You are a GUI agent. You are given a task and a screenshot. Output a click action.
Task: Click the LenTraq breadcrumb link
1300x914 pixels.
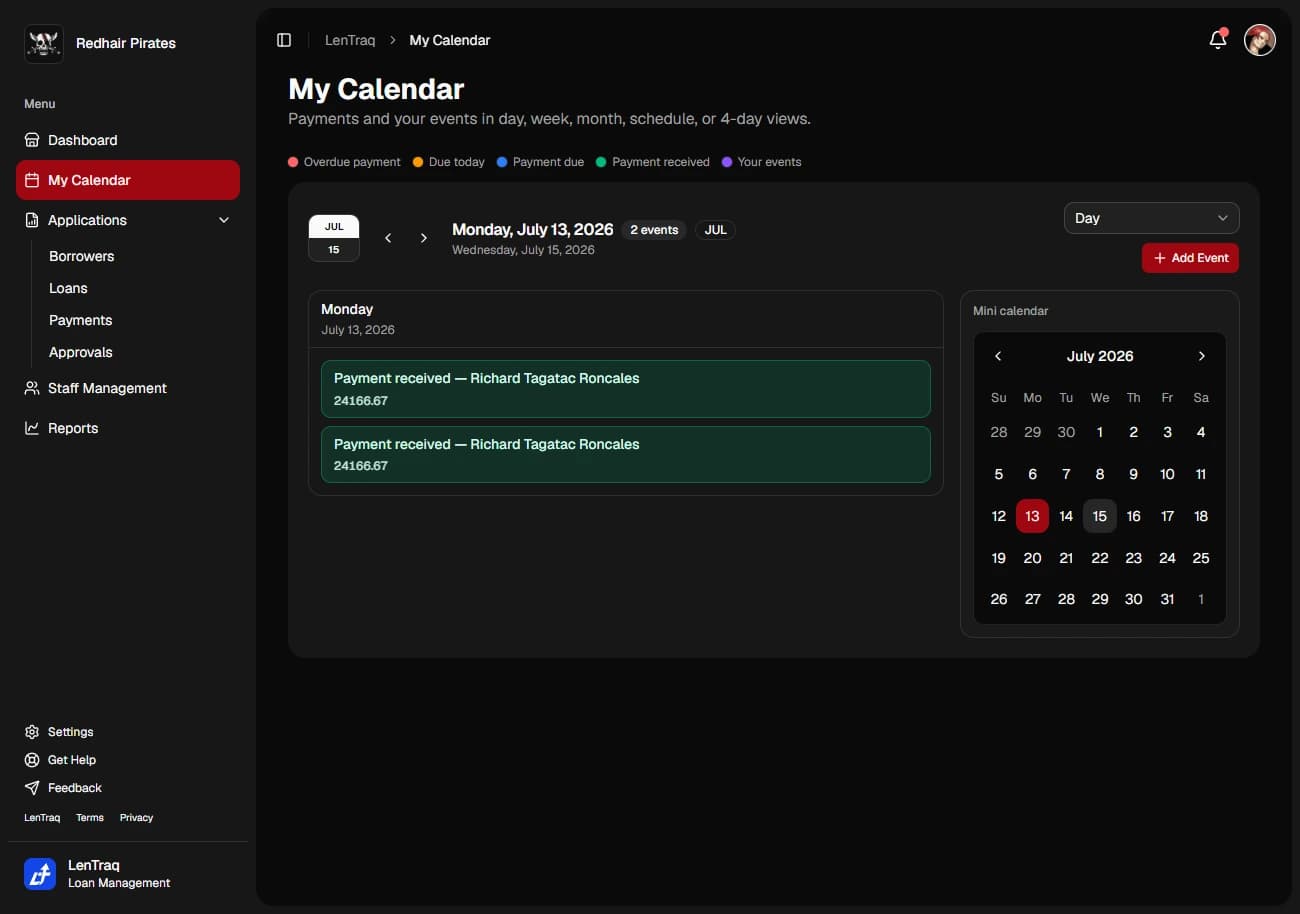(350, 40)
